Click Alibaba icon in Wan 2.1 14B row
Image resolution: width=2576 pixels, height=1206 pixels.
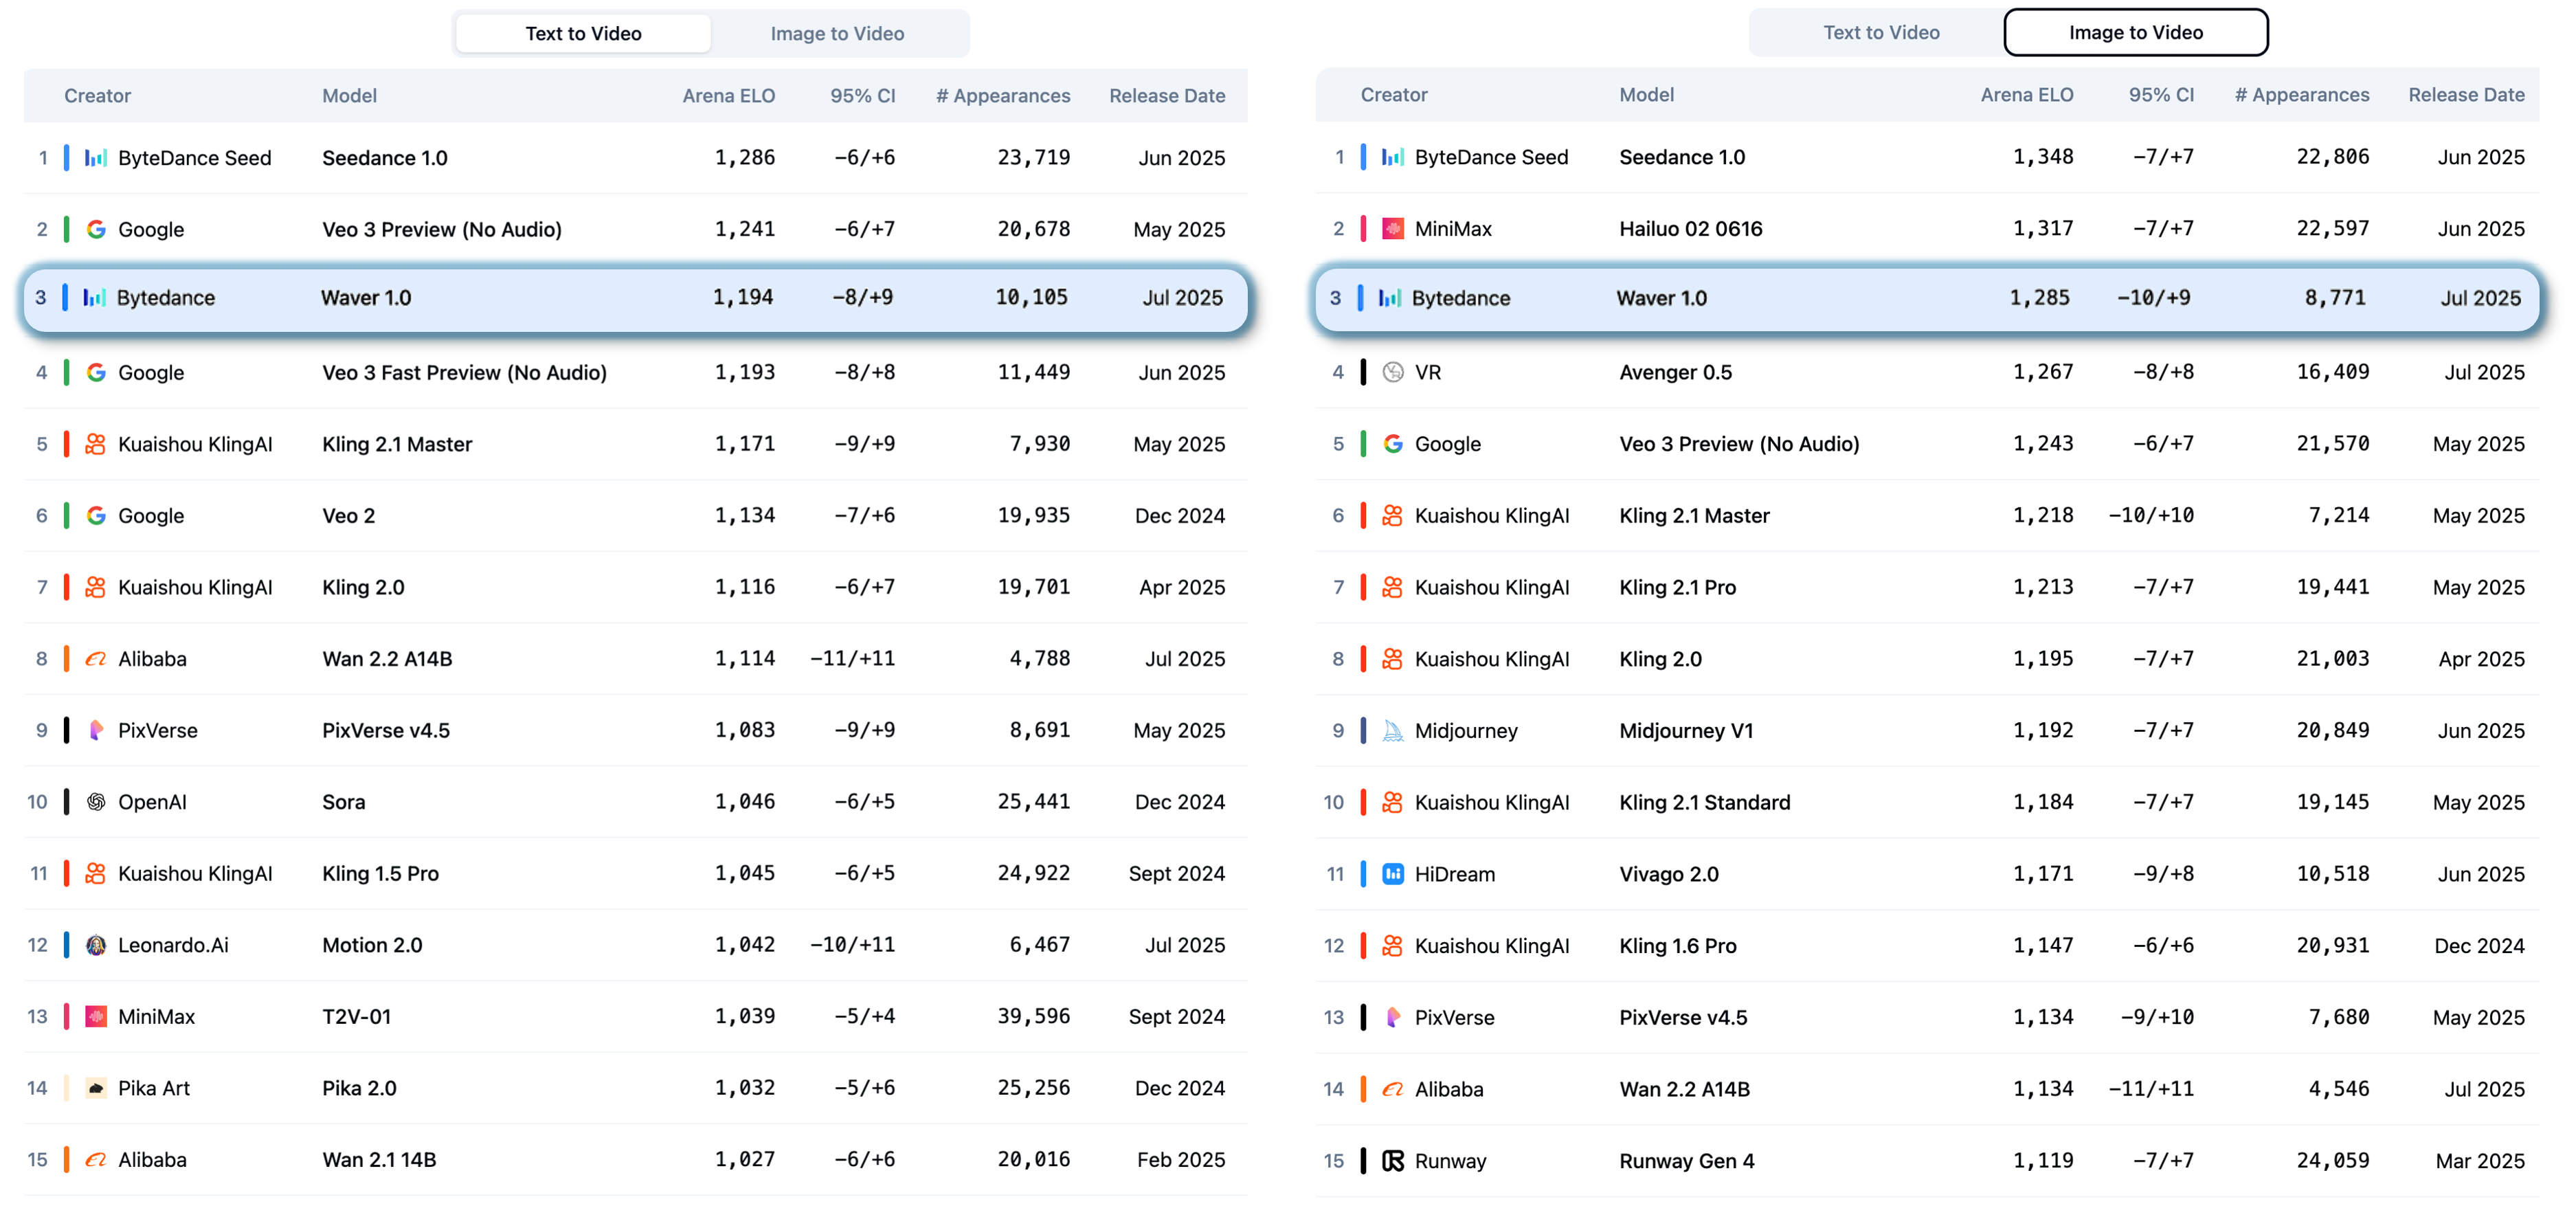[x=96, y=1159]
